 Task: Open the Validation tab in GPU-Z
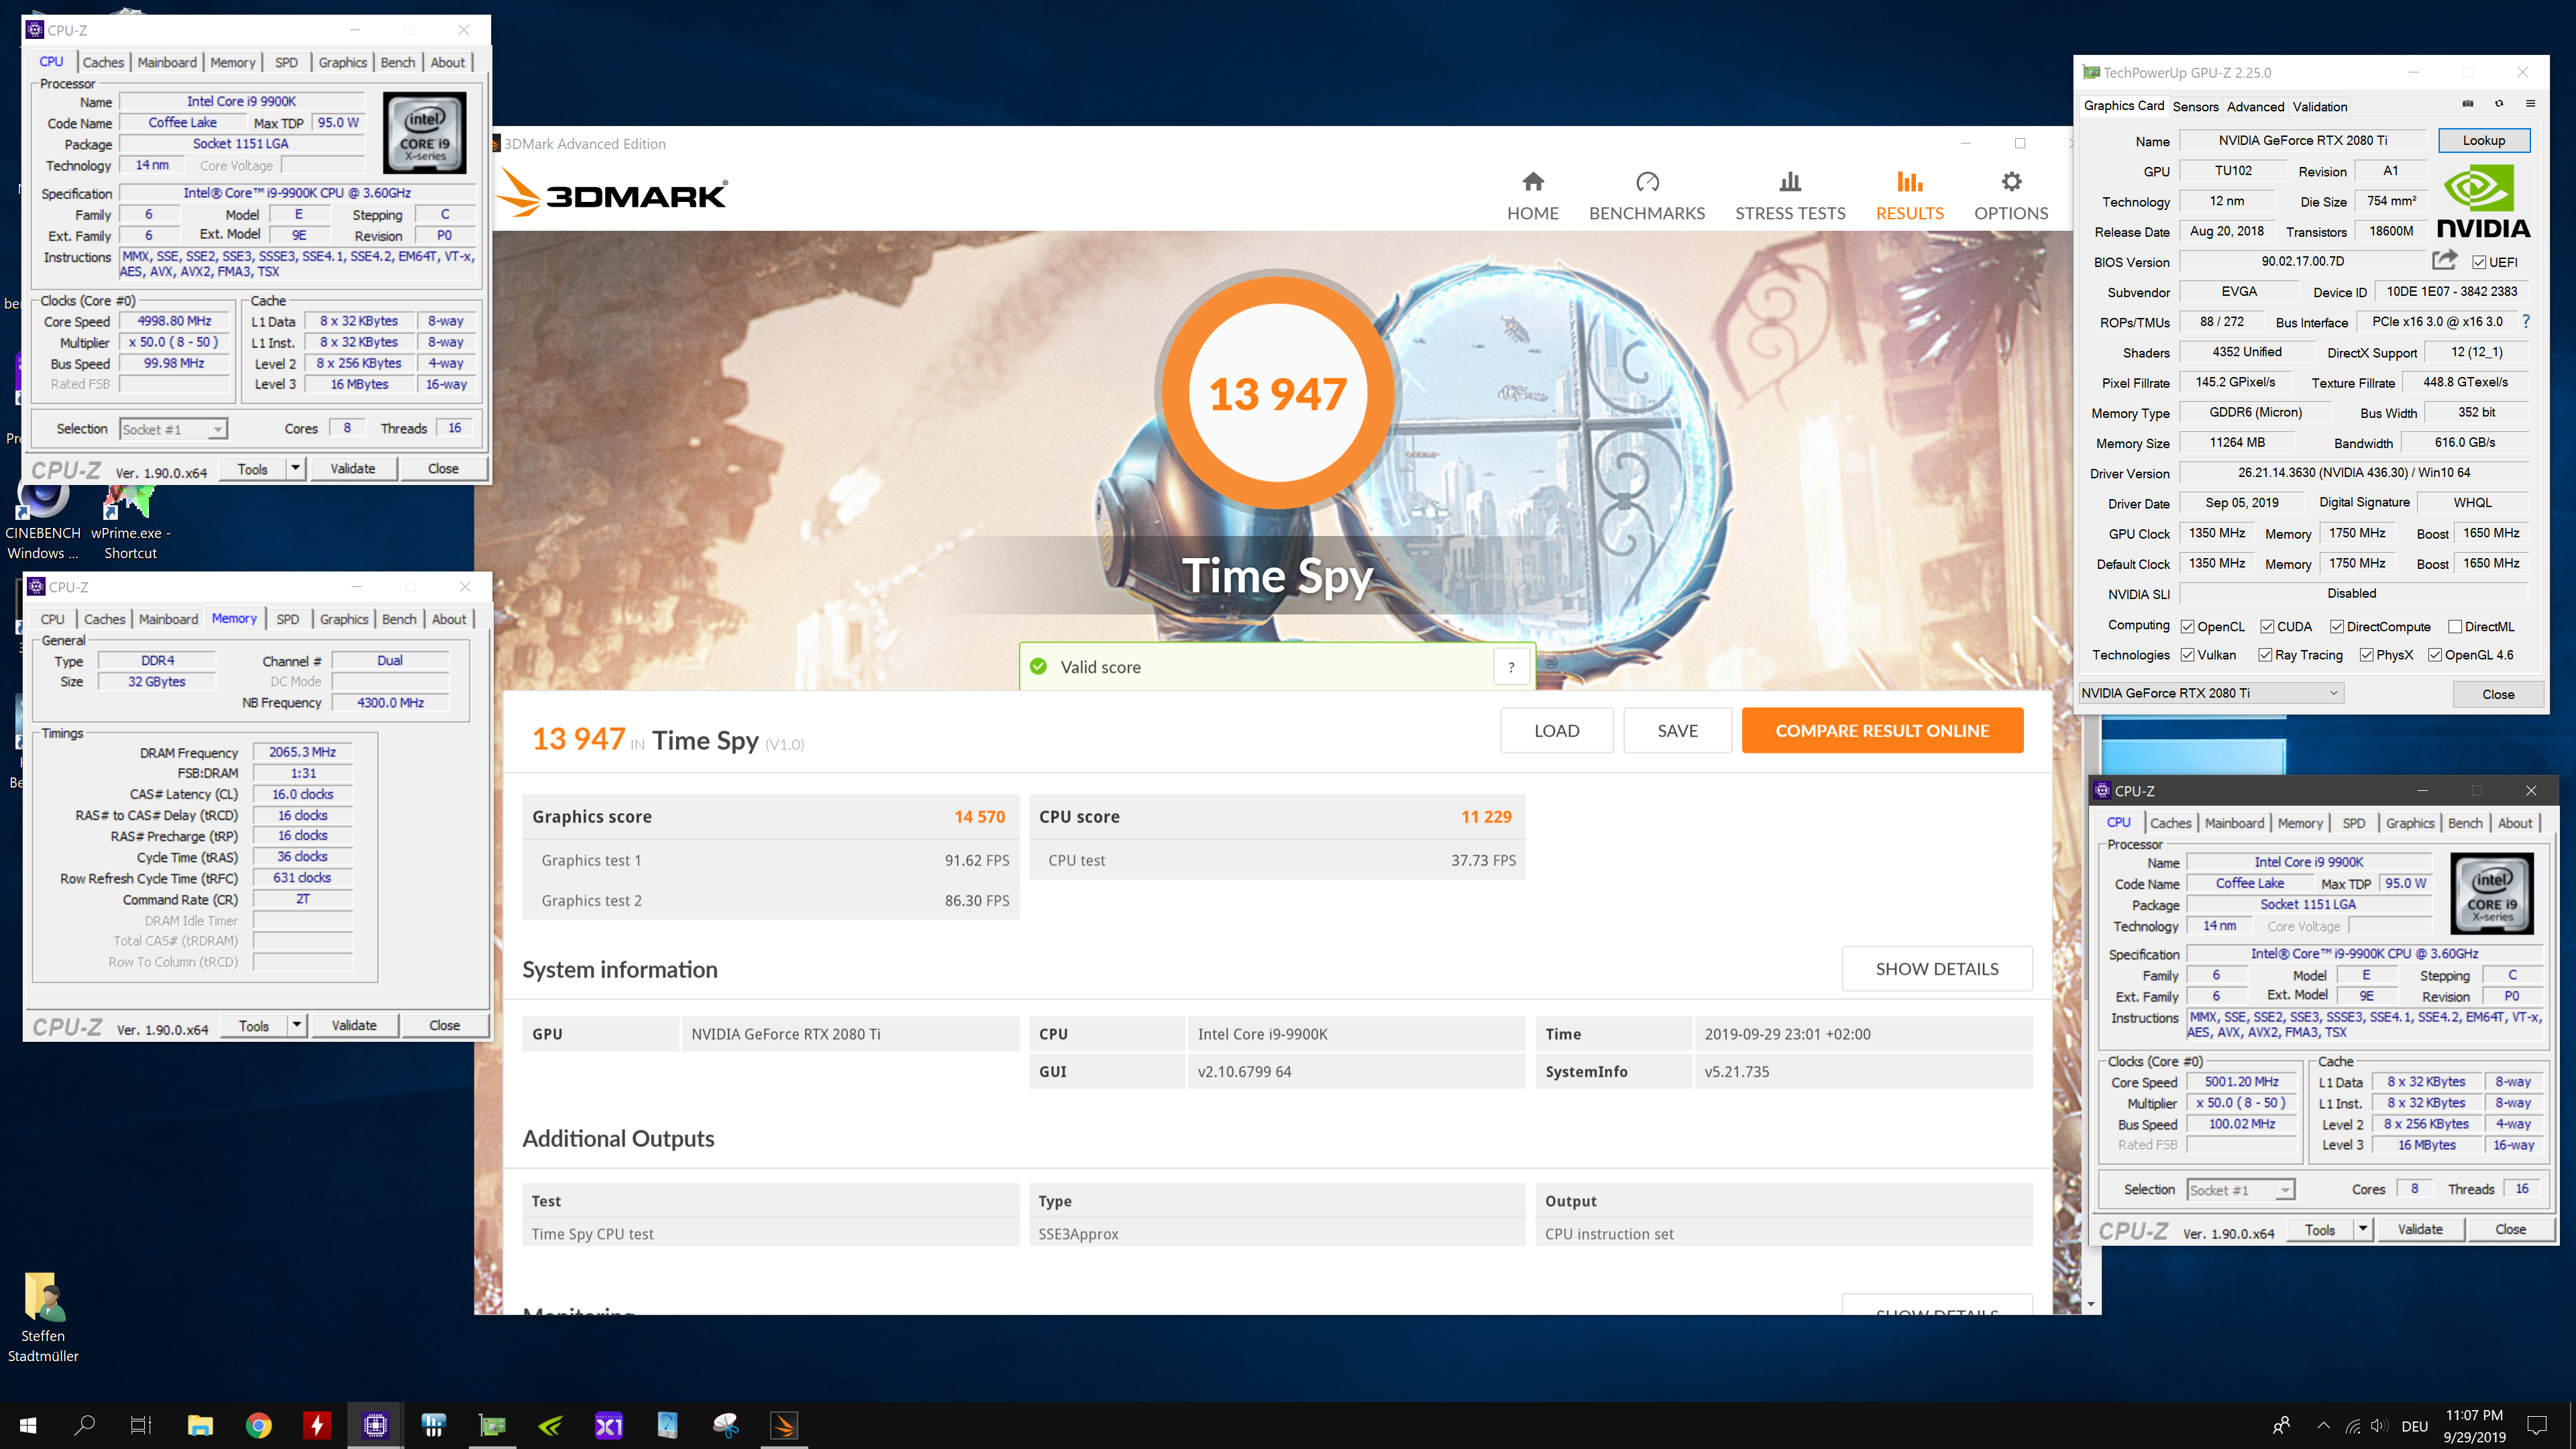pos(2320,106)
